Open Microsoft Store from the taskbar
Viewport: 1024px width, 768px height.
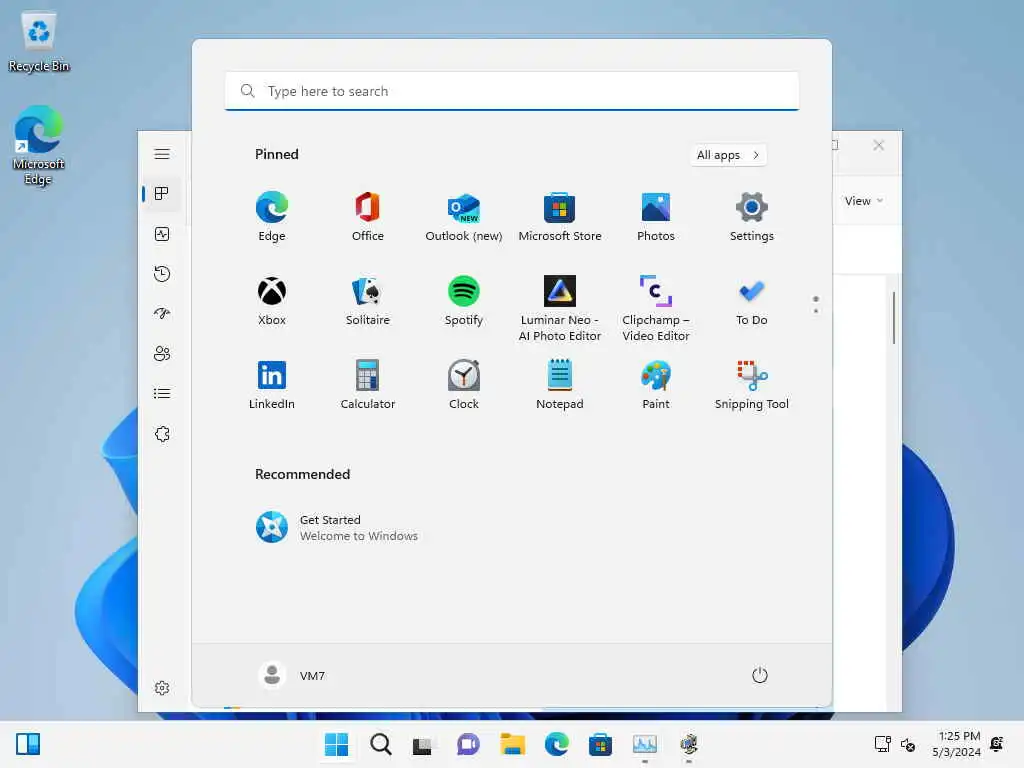coord(600,744)
